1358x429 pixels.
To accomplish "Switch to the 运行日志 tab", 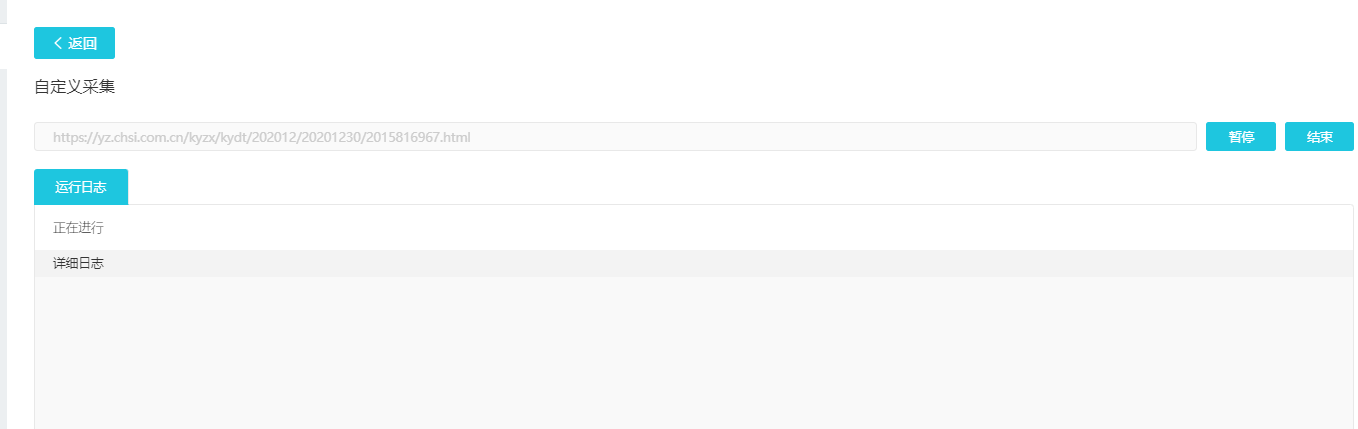I will (x=81, y=187).
